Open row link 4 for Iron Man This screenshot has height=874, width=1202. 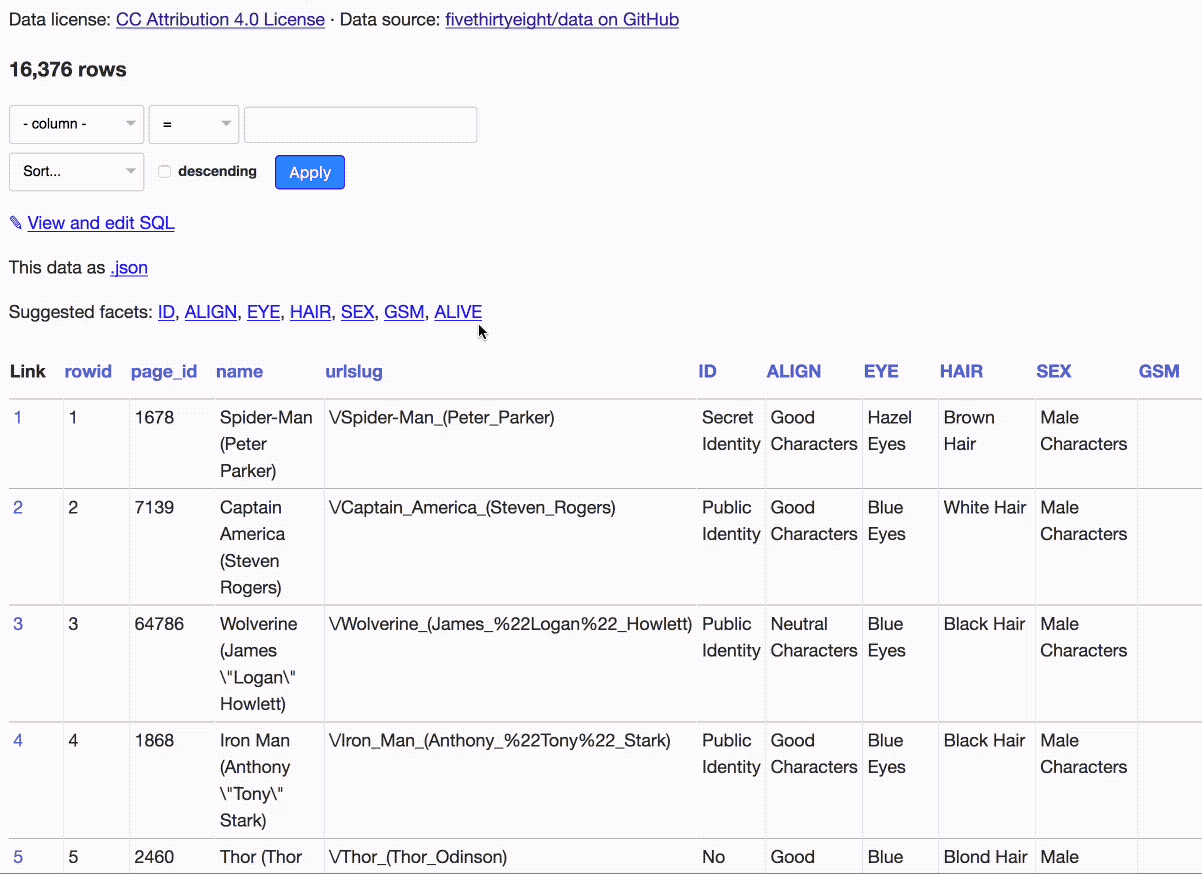[x=18, y=740]
